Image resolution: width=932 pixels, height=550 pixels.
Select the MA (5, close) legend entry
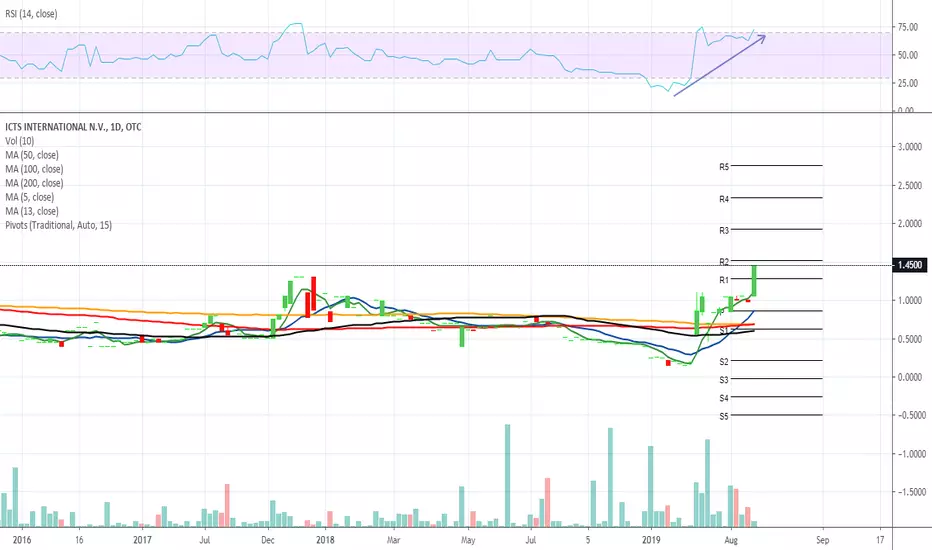click(x=29, y=197)
